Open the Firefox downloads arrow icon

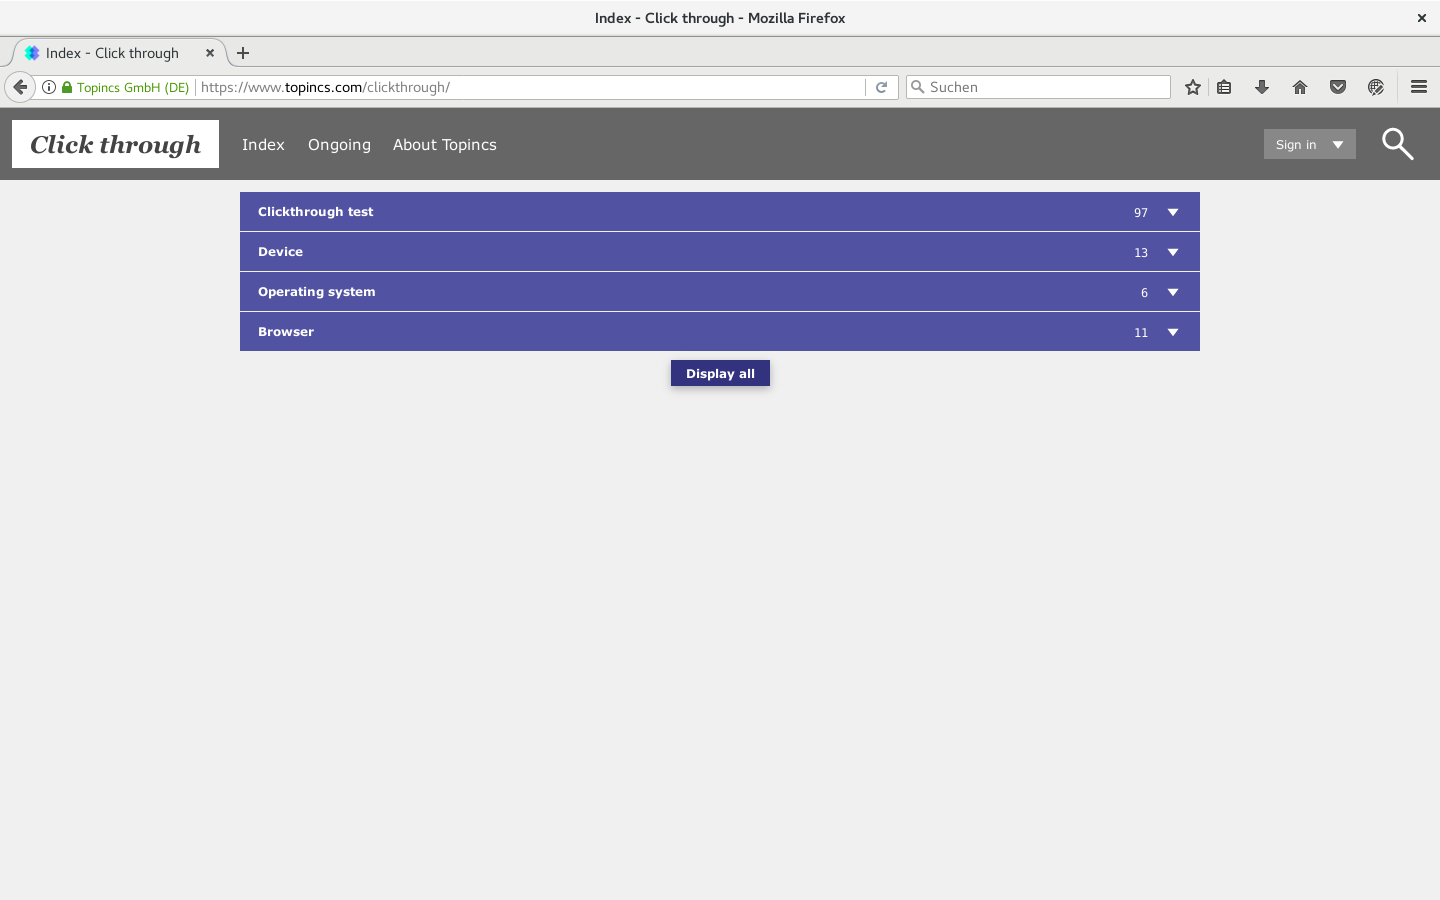coord(1262,87)
